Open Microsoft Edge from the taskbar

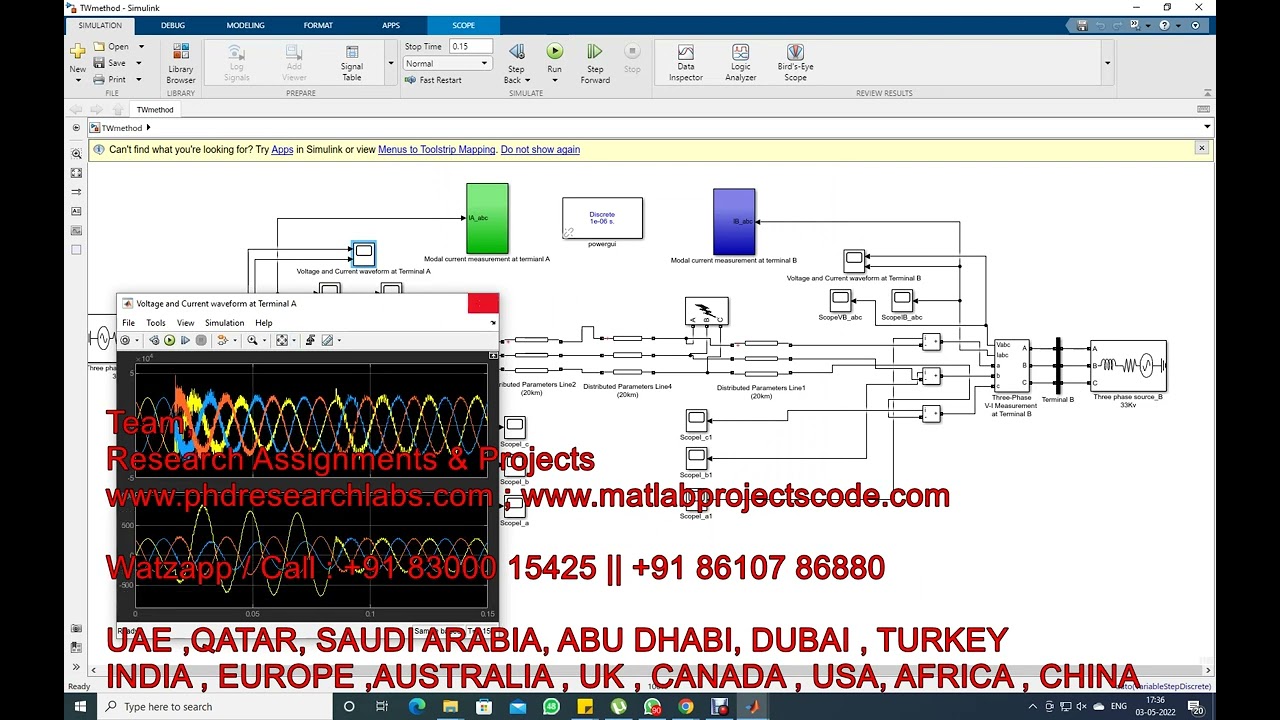[x=417, y=707]
